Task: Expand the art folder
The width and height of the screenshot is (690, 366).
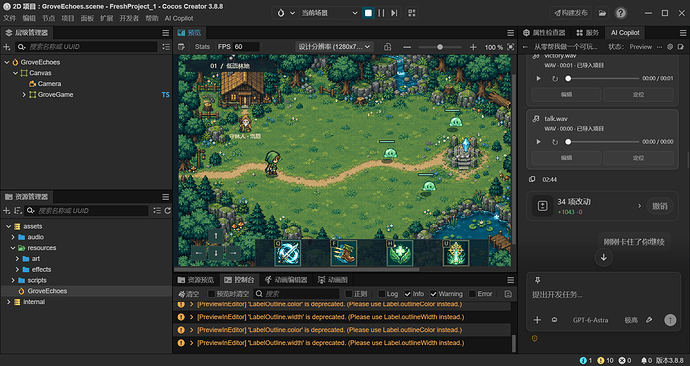Action: click(x=18, y=259)
